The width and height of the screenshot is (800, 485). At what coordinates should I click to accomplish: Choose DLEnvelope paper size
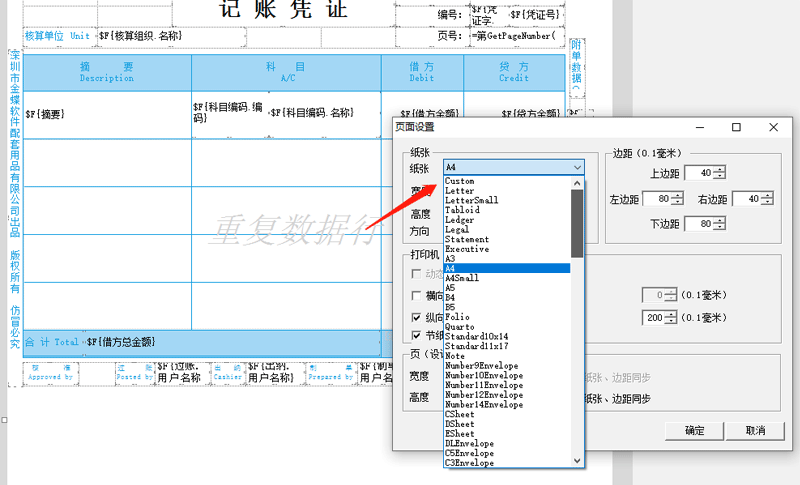coord(507,443)
